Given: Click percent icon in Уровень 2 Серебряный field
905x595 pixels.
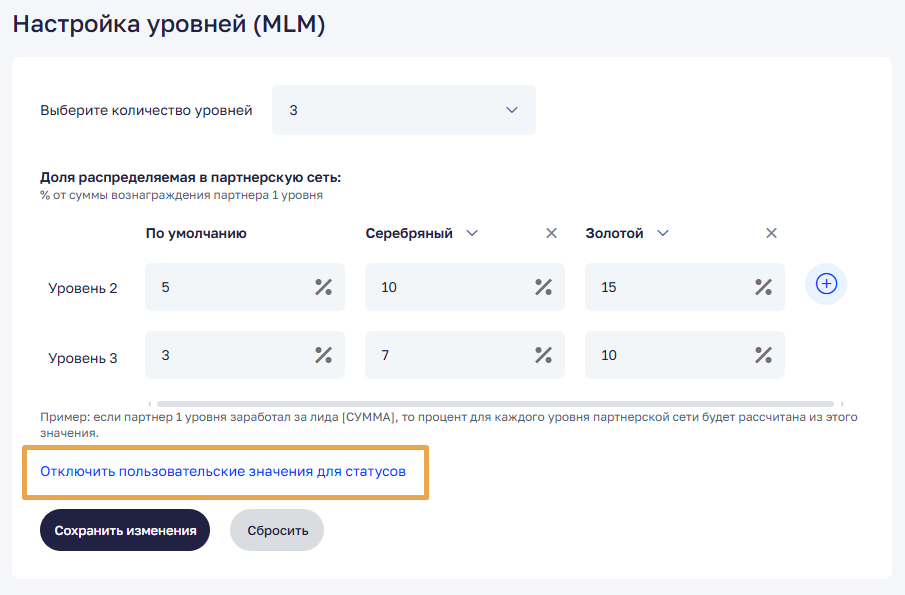Looking at the screenshot, I should (543, 288).
